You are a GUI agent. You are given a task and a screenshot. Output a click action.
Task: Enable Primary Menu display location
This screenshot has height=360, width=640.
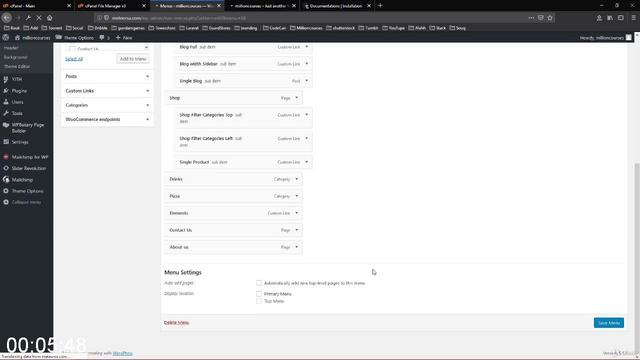tap(259, 293)
